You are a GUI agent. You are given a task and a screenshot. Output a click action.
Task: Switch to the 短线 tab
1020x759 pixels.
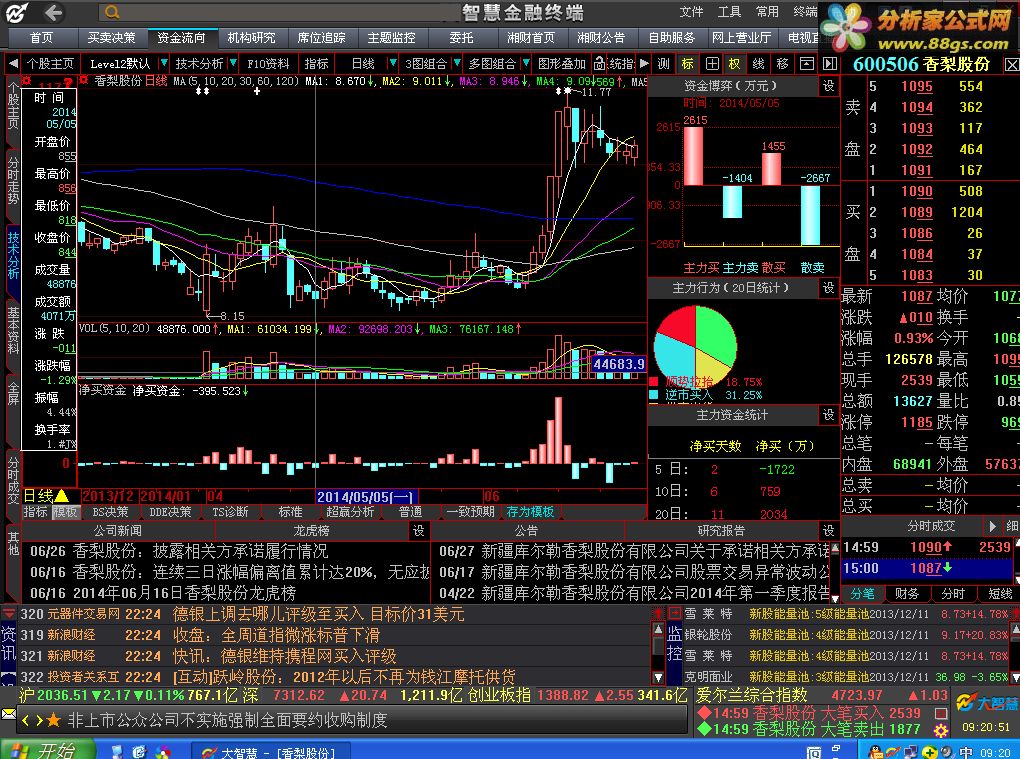pos(1000,593)
